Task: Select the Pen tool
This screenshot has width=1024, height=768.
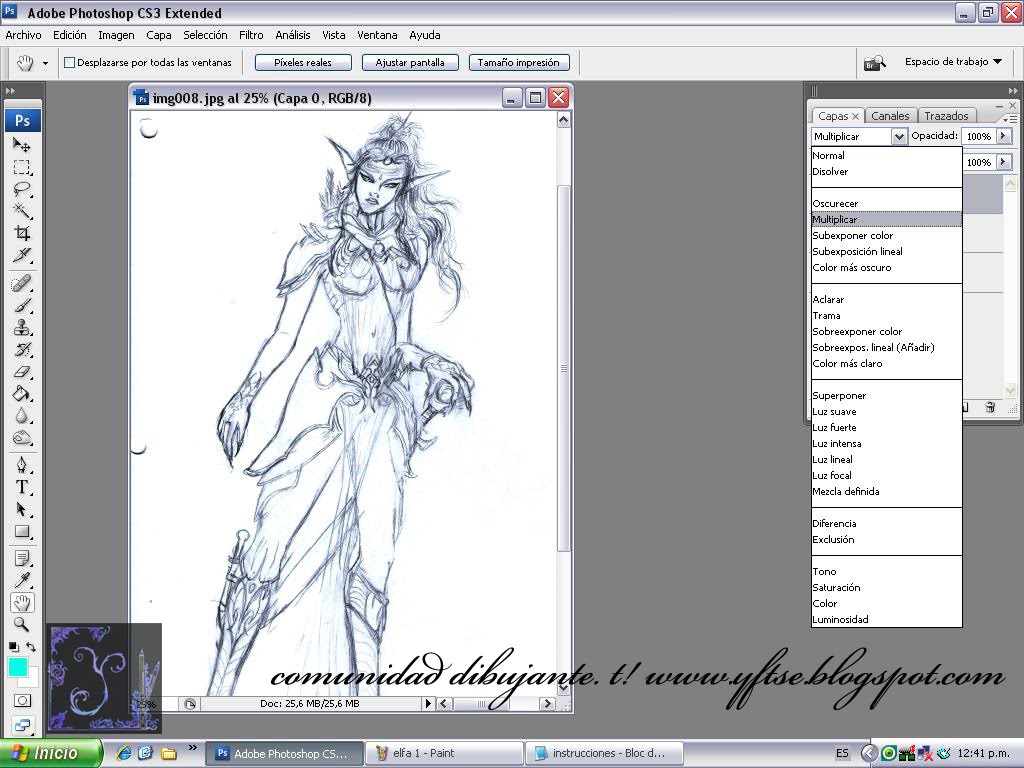Action: coord(22,465)
